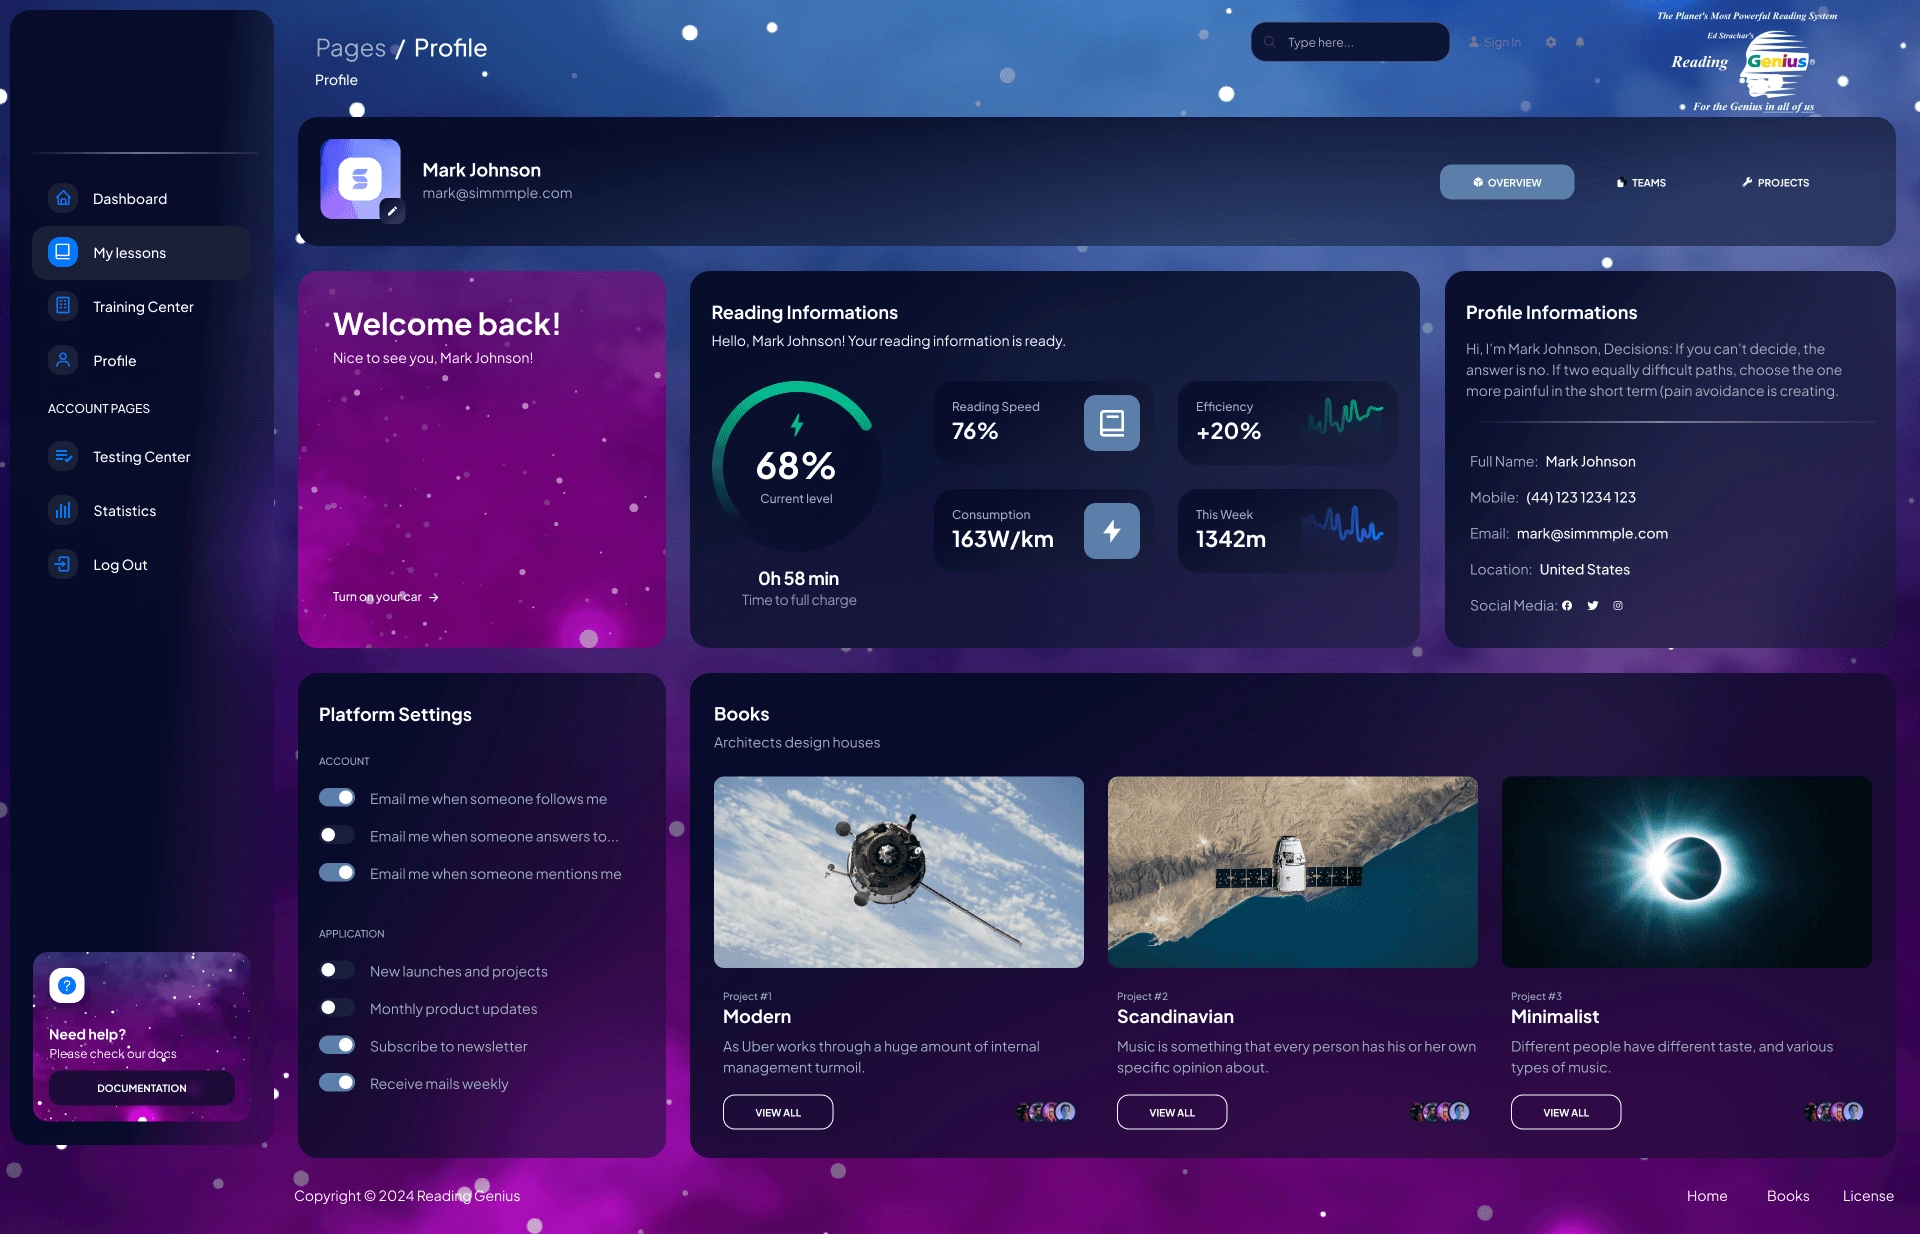
Task: Disable 'Email me when someone follows me'
Action: coord(337,798)
